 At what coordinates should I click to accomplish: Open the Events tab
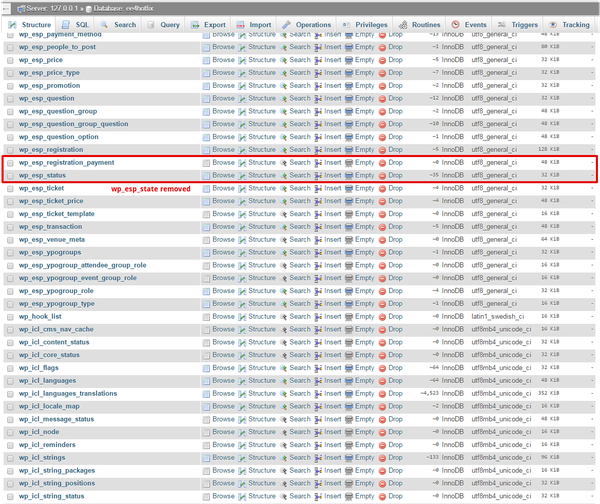469,25
